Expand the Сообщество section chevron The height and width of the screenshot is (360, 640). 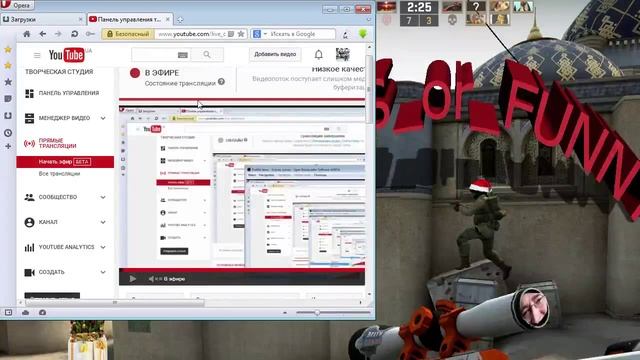[103, 197]
